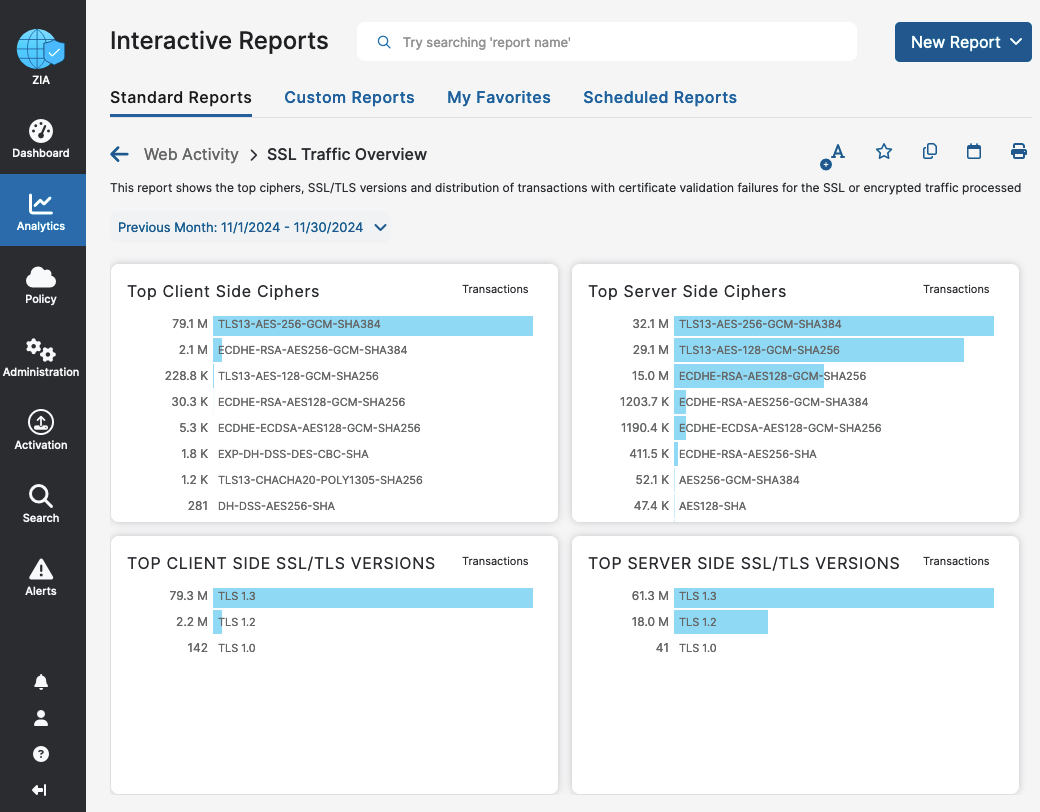The image size is (1040, 812).
Task: Click the copy report icon
Action: click(x=929, y=152)
